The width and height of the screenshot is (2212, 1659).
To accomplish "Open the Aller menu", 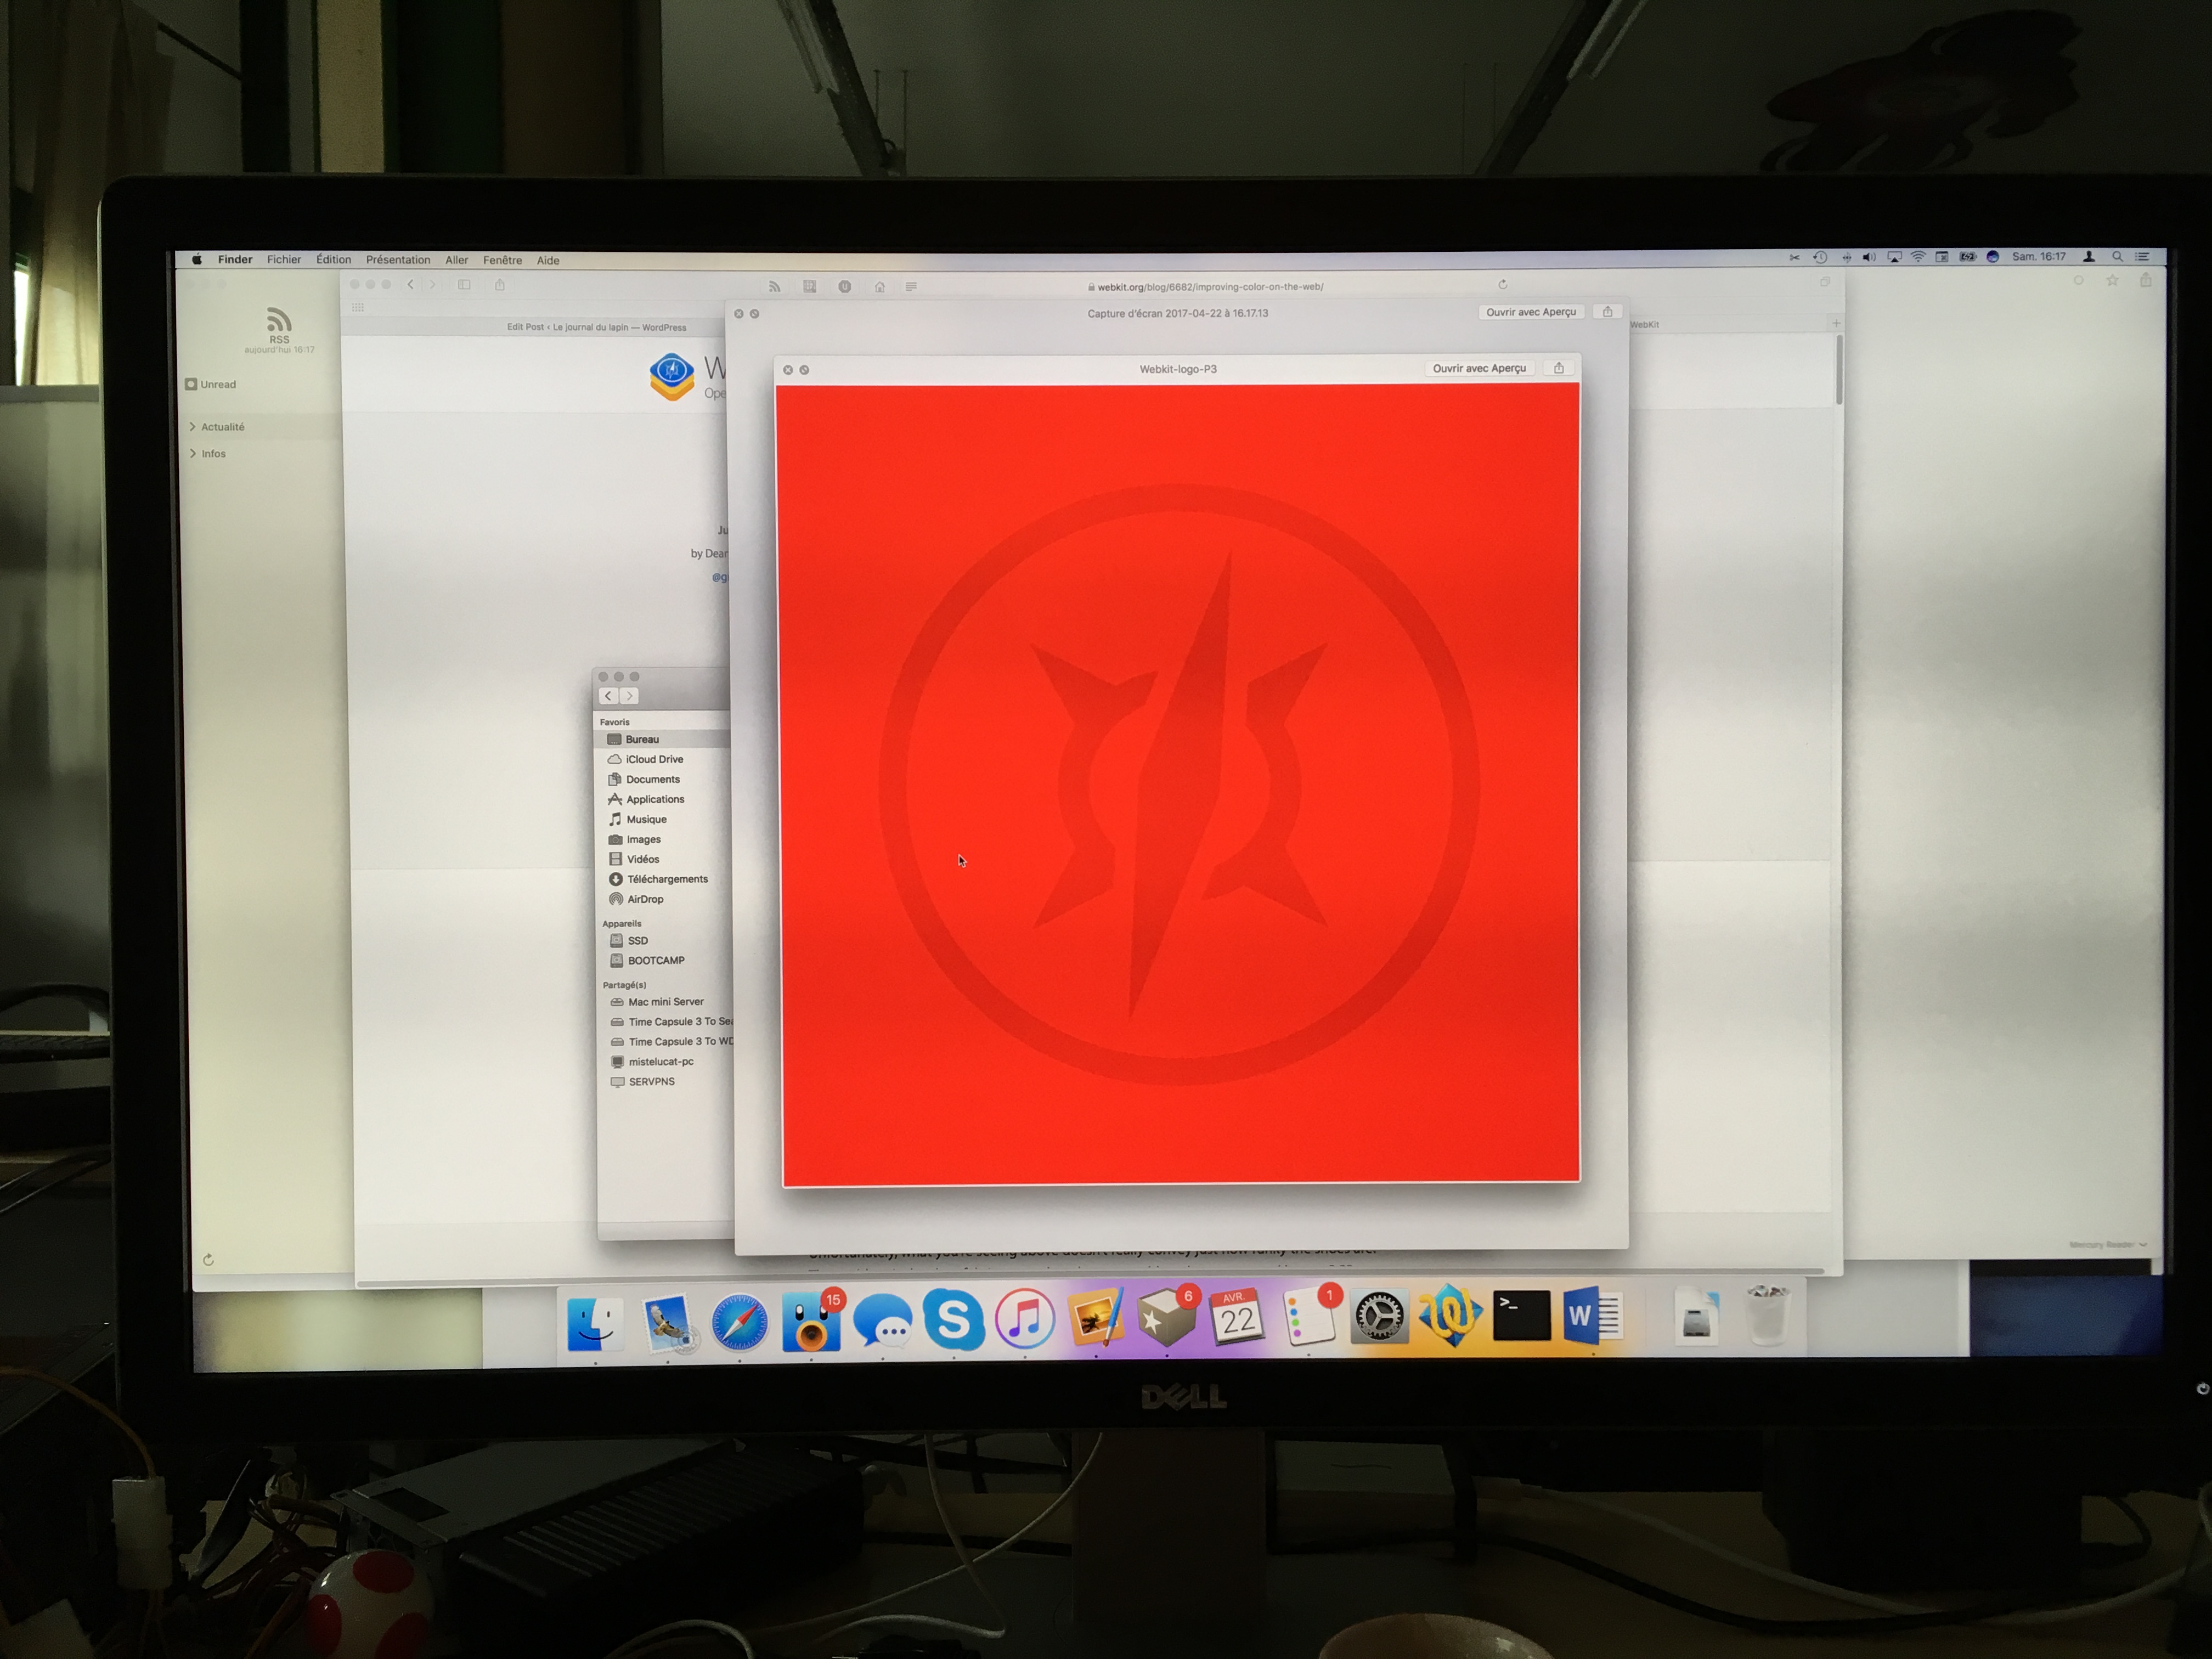I will click(457, 260).
